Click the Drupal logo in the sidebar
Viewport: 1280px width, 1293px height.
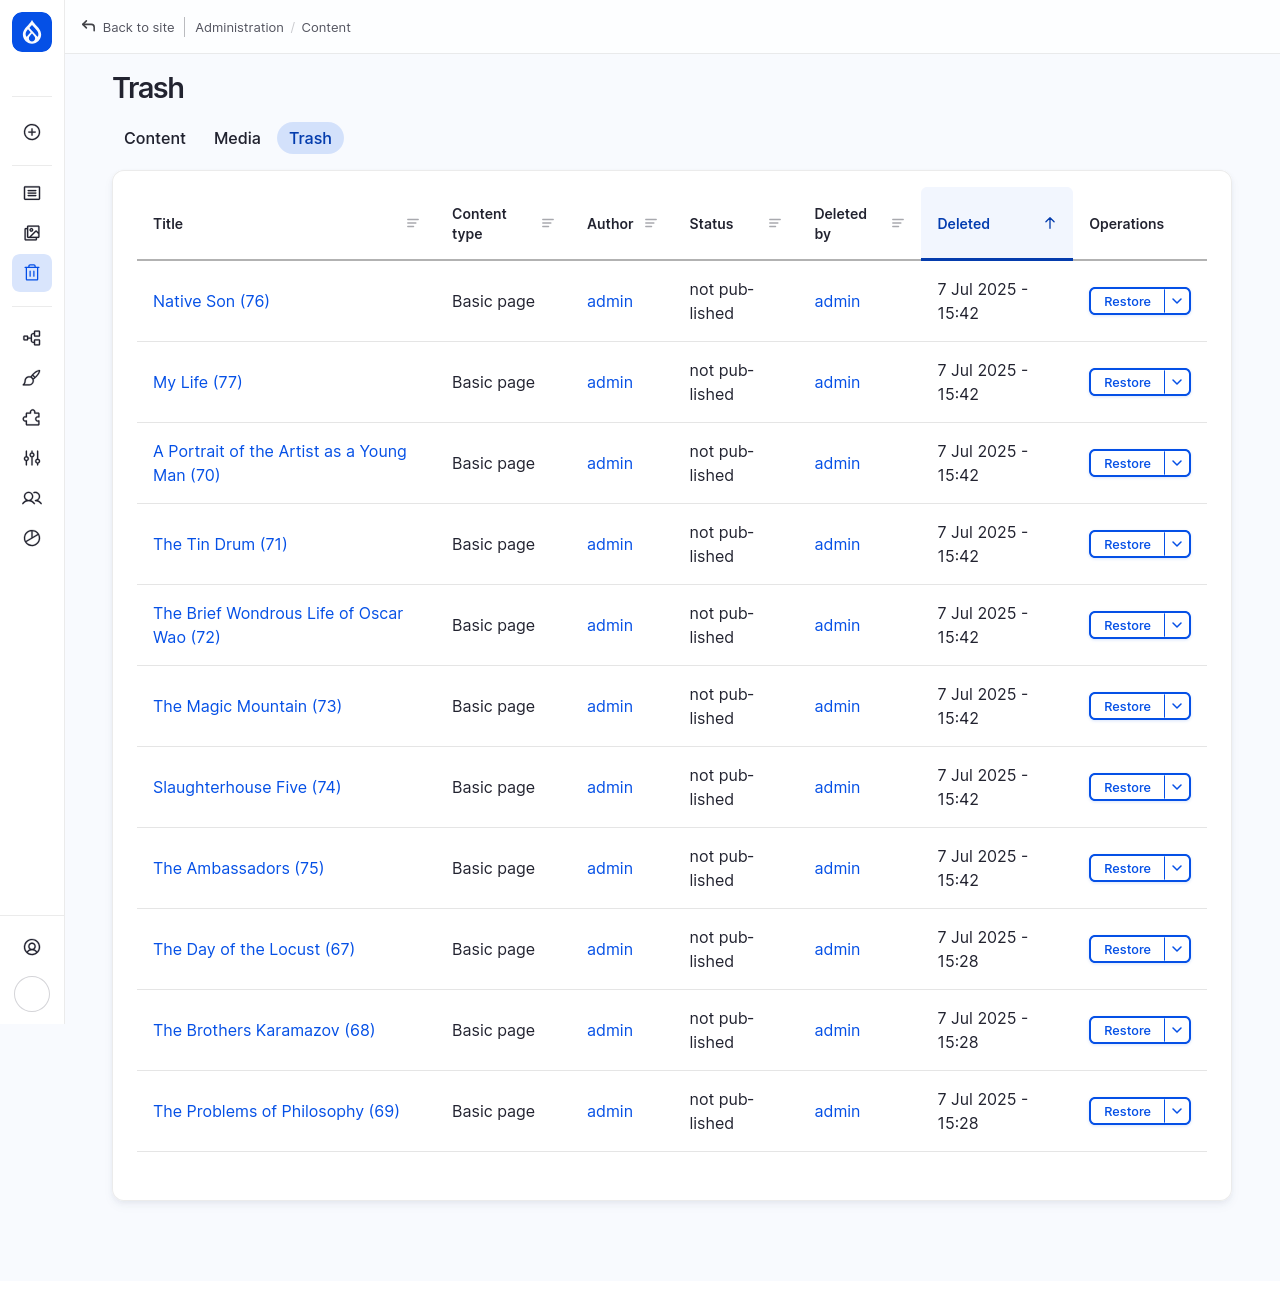[x=31, y=31]
